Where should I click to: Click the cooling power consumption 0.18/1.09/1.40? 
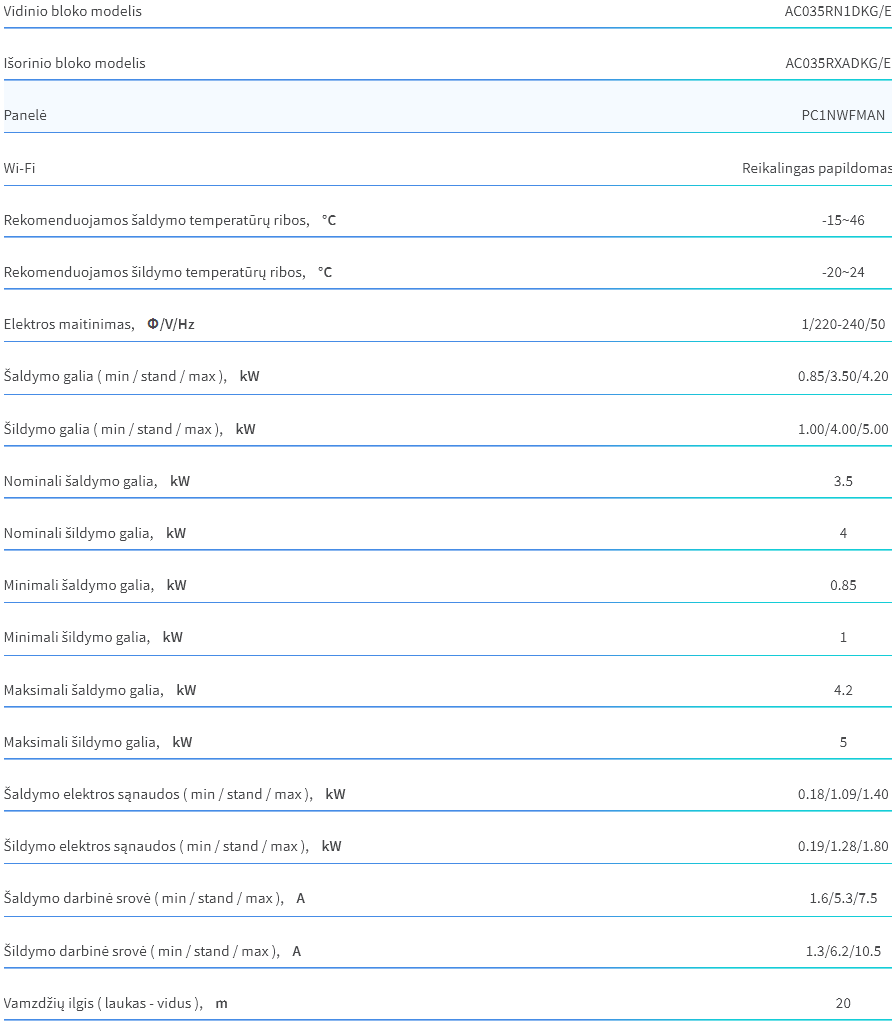(843, 794)
